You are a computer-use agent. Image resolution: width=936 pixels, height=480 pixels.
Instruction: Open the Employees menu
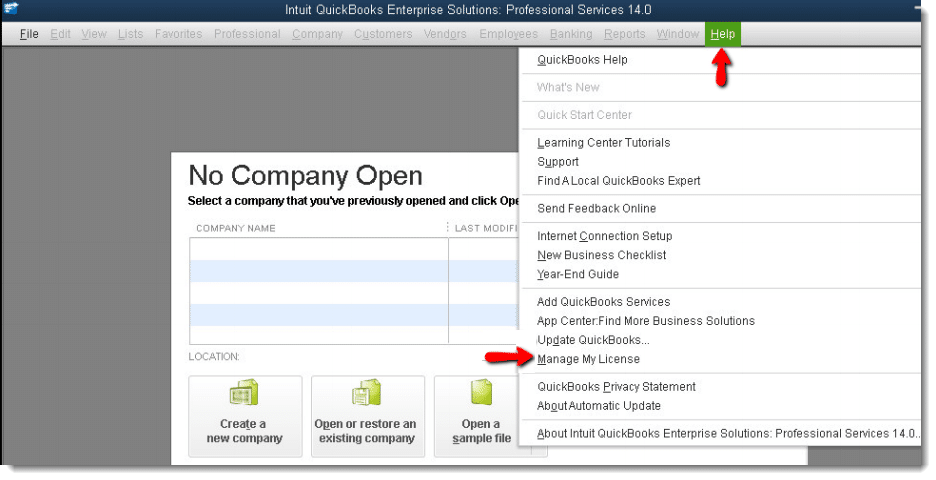click(509, 34)
